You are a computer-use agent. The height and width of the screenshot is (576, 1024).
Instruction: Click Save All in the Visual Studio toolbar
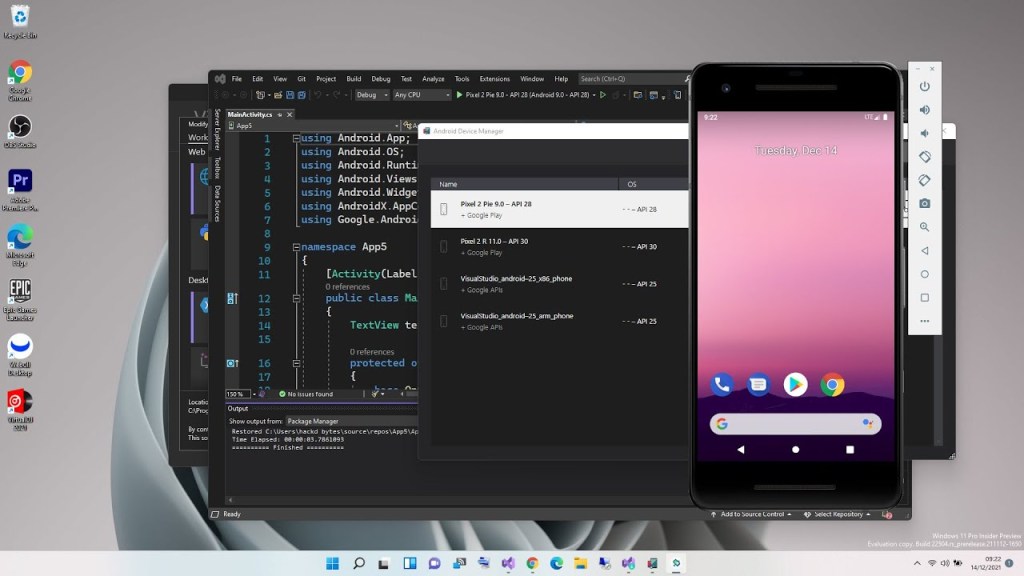pyautogui.click(x=301, y=95)
